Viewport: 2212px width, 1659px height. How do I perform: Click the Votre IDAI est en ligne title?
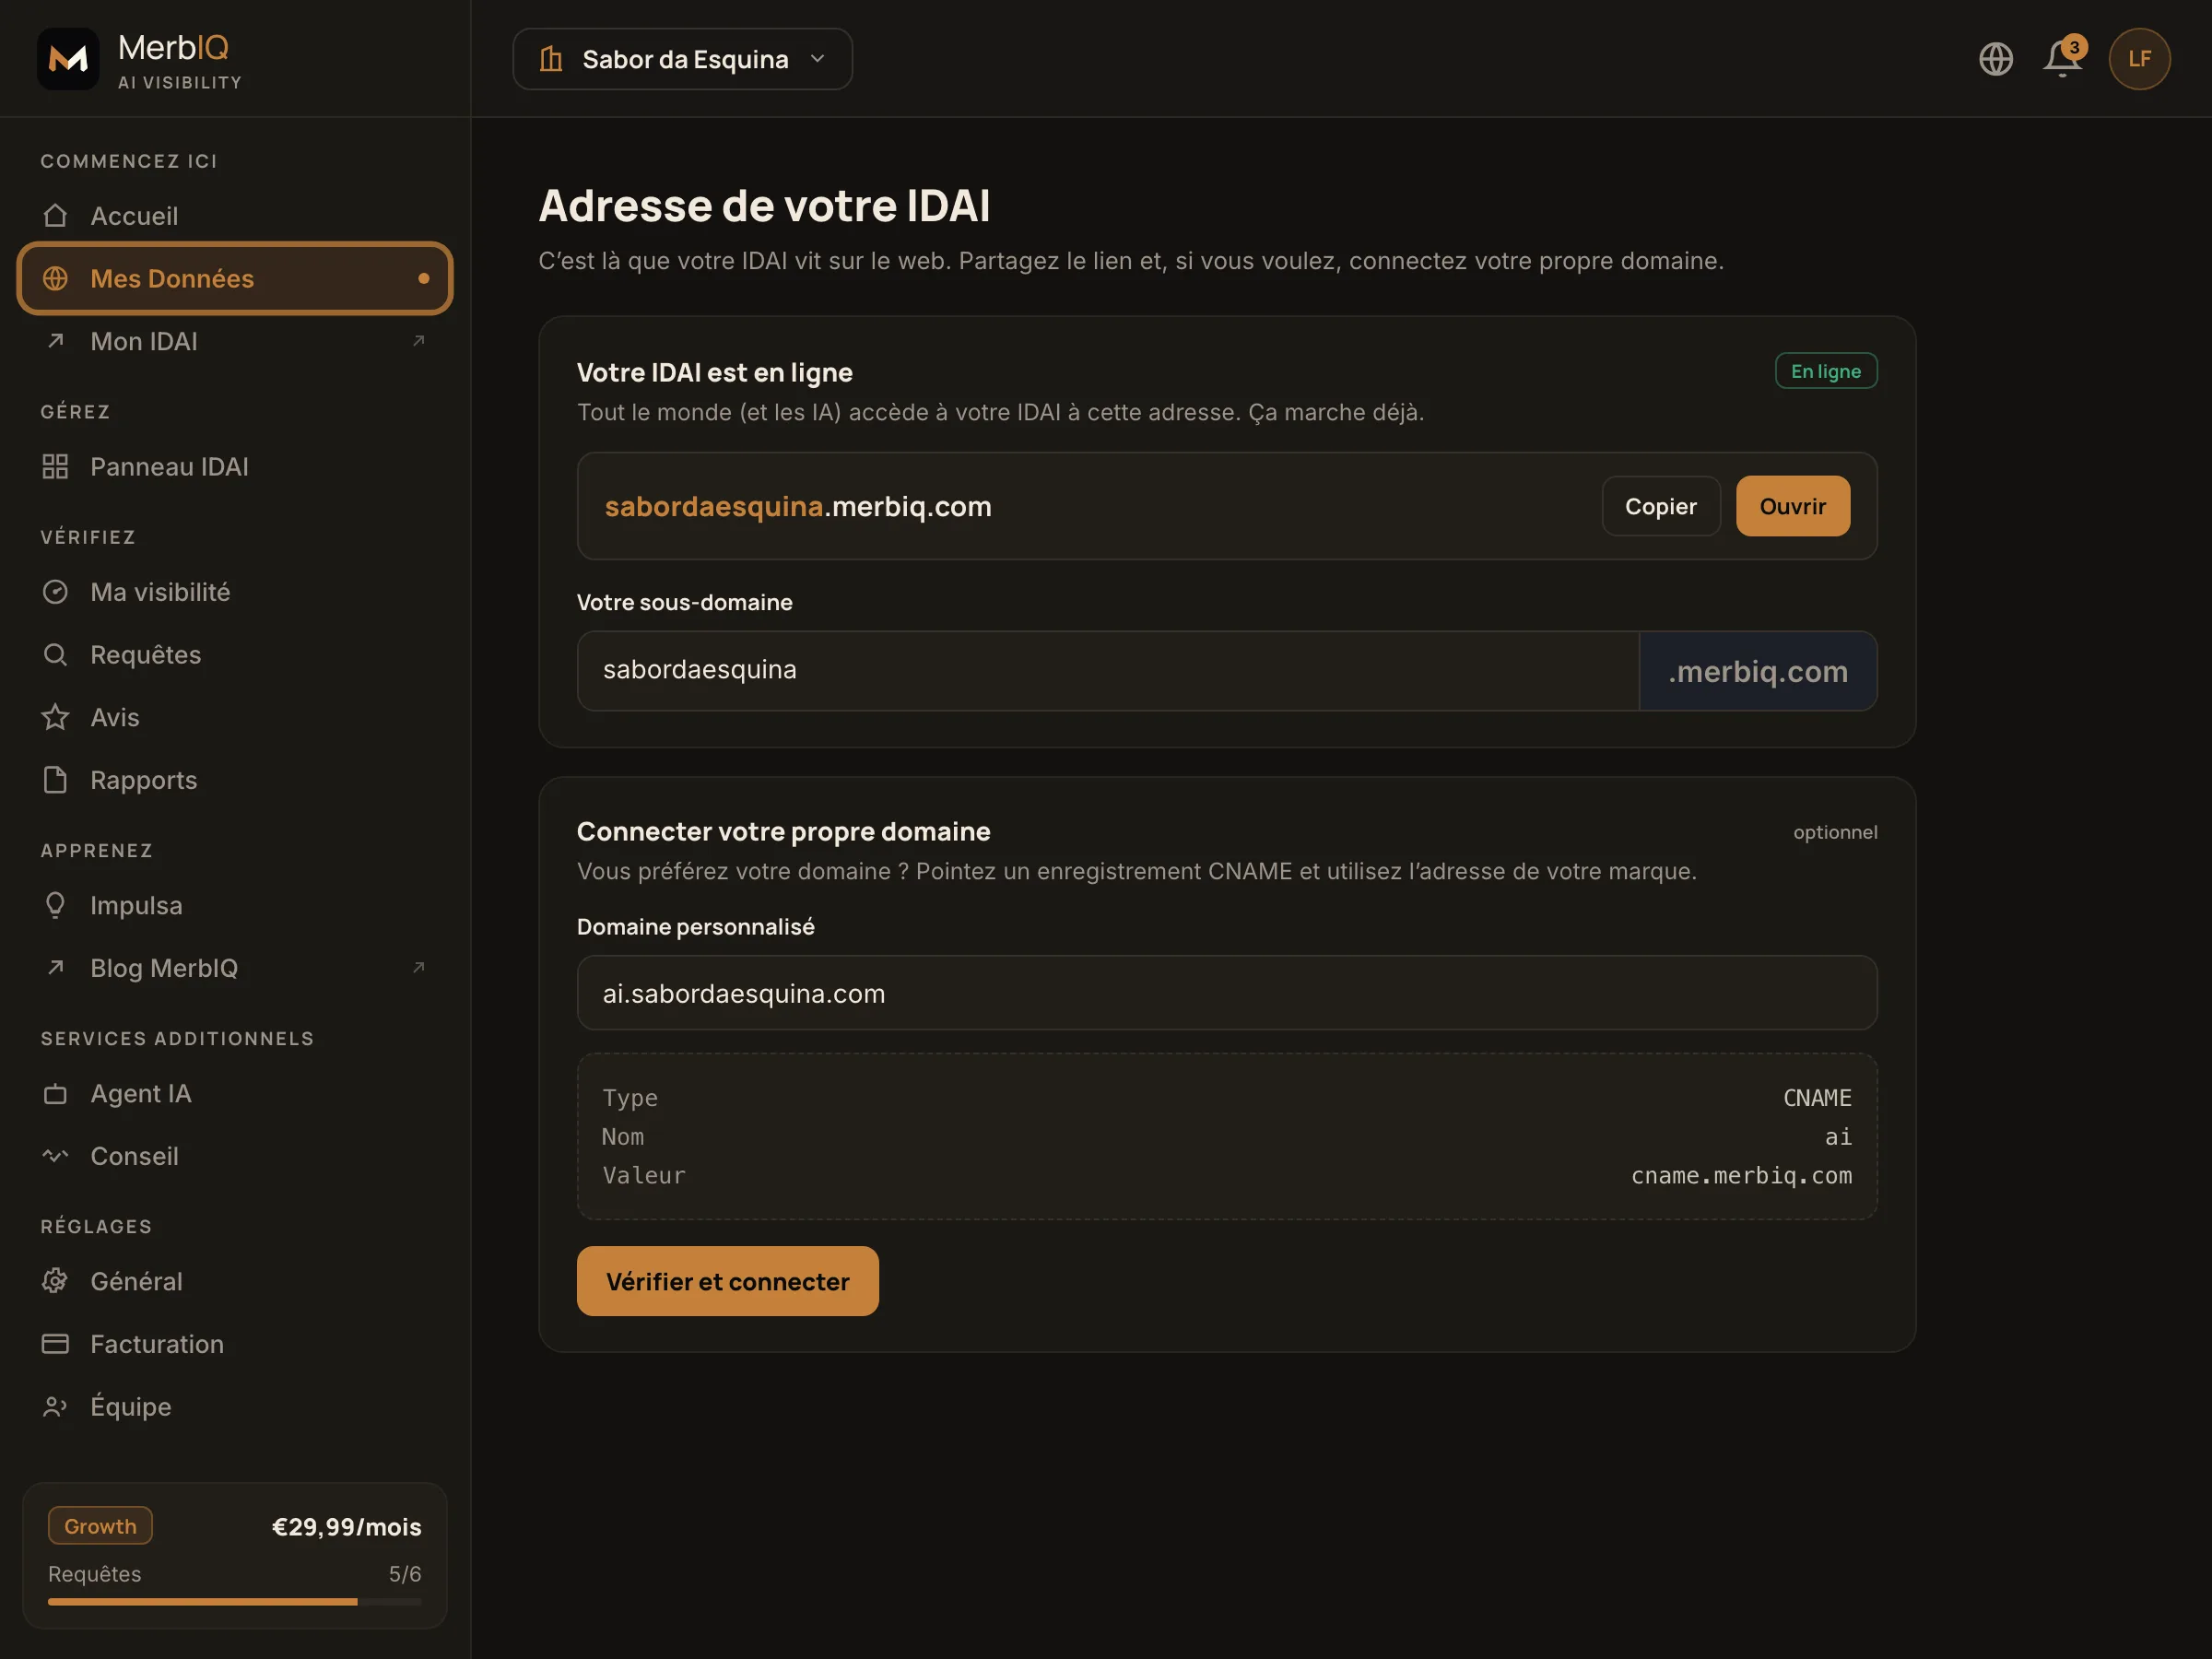pyautogui.click(x=715, y=372)
